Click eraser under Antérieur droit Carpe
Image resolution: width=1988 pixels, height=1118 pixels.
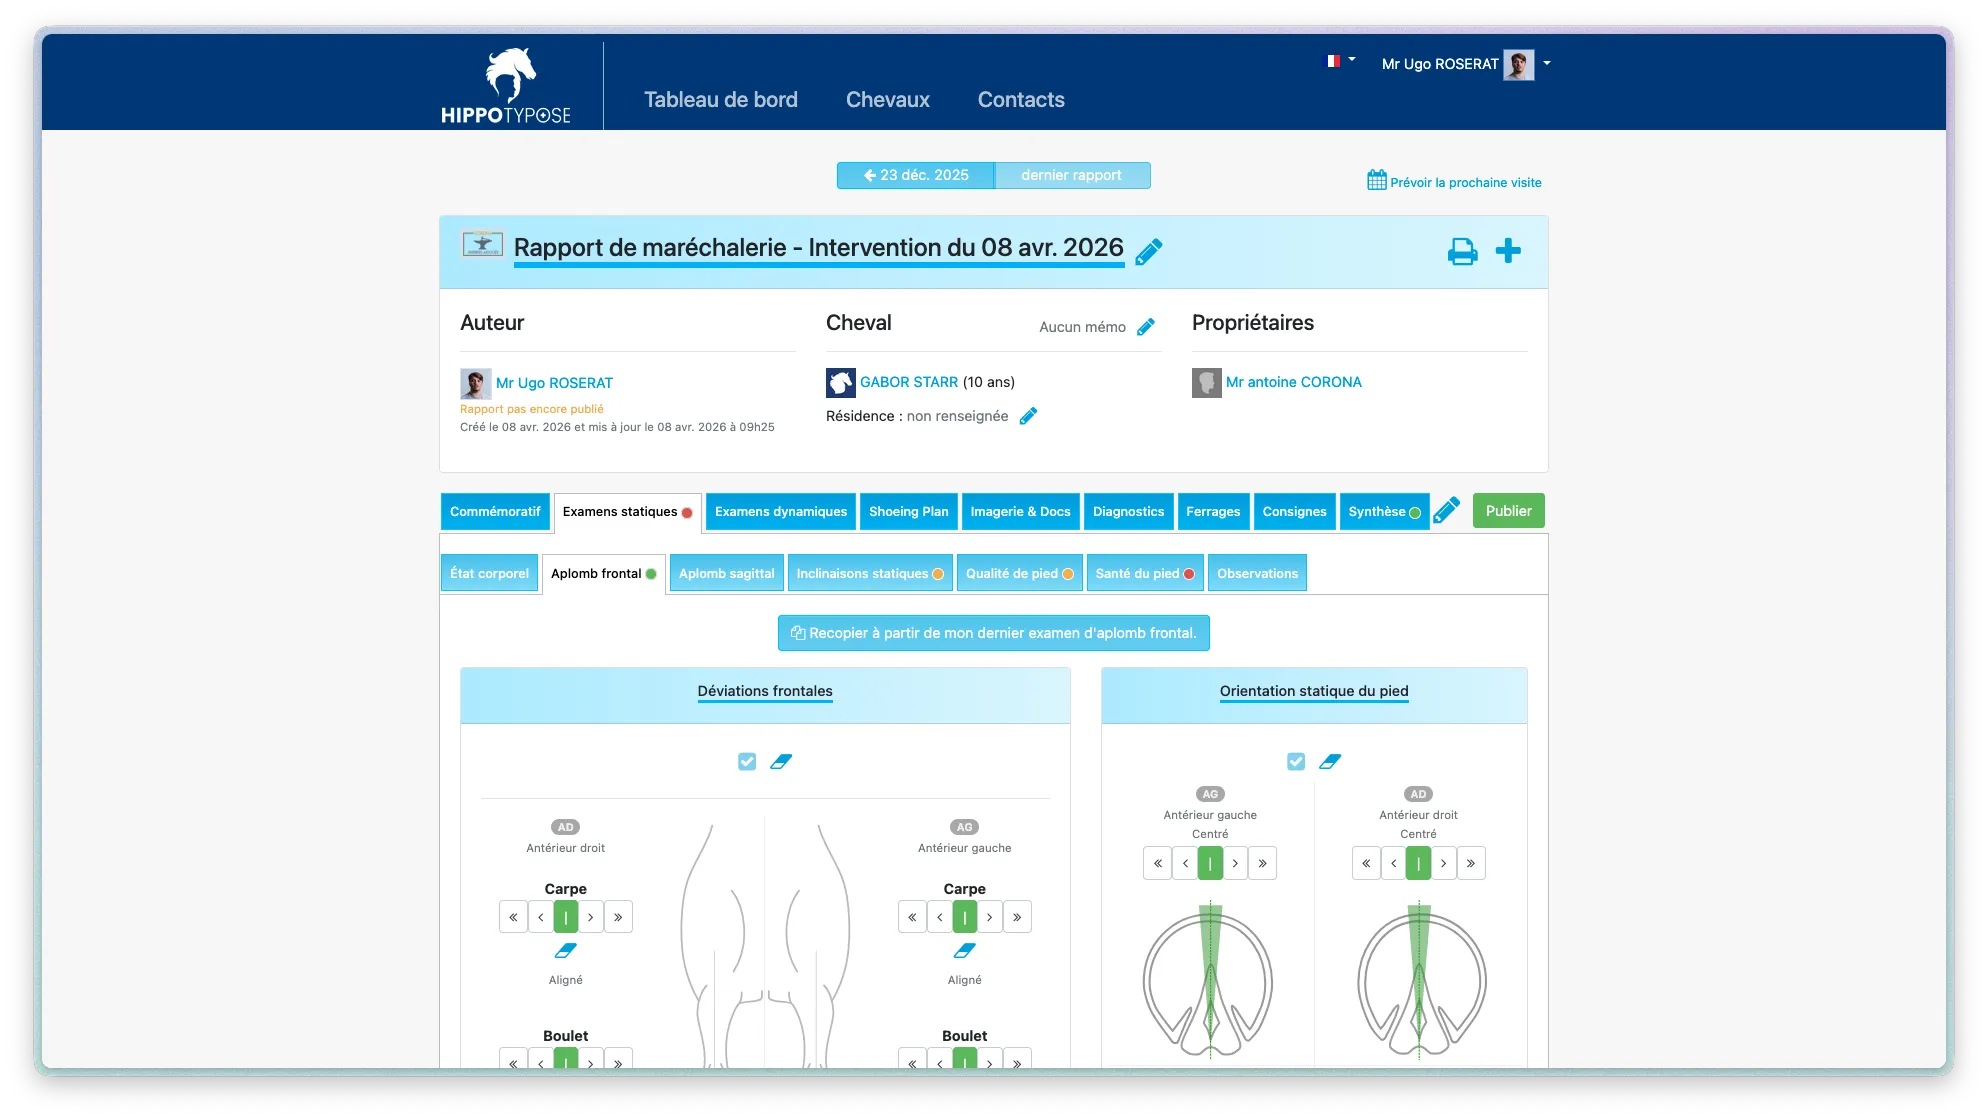pyautogui.click(x=565, y=951)
